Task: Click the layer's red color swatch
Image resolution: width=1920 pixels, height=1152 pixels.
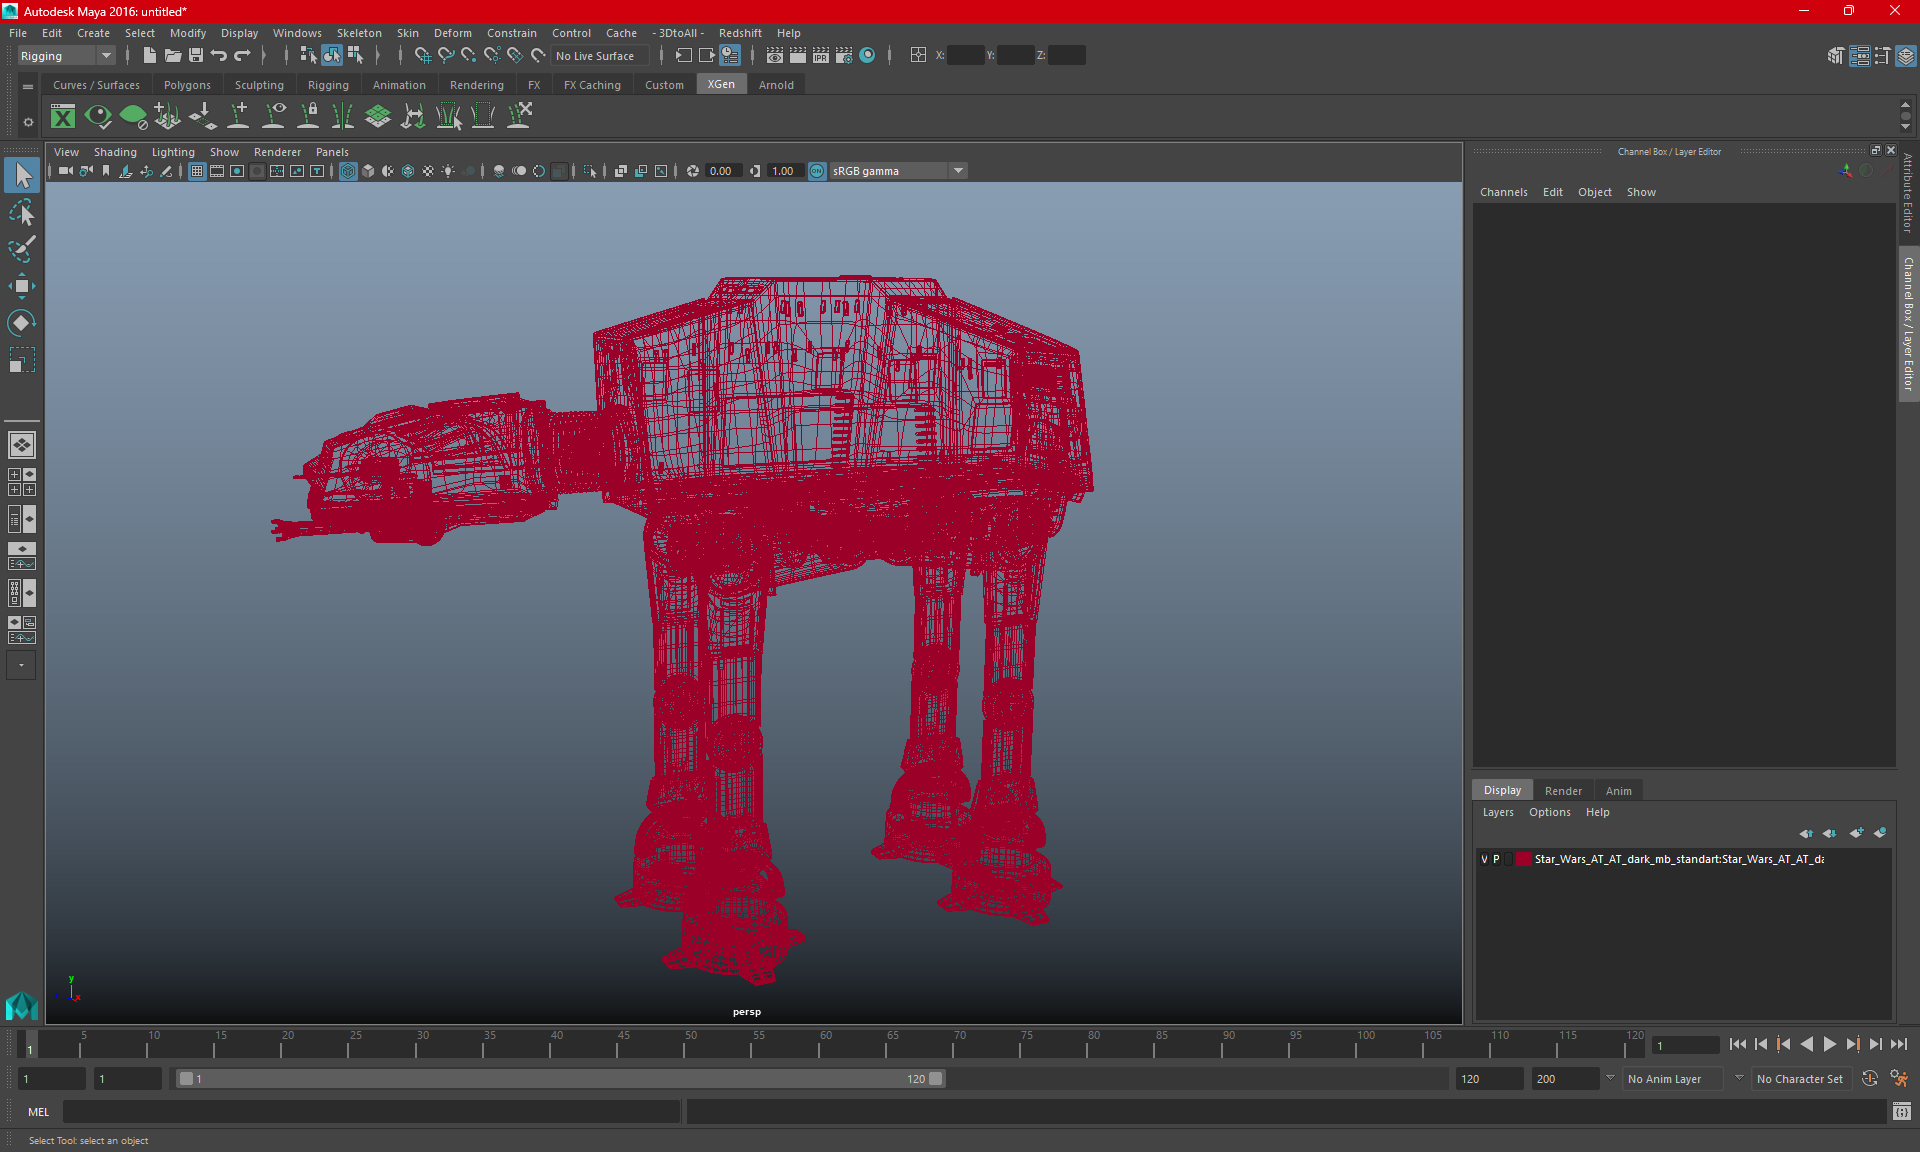Action: (x=1523, y=859)
